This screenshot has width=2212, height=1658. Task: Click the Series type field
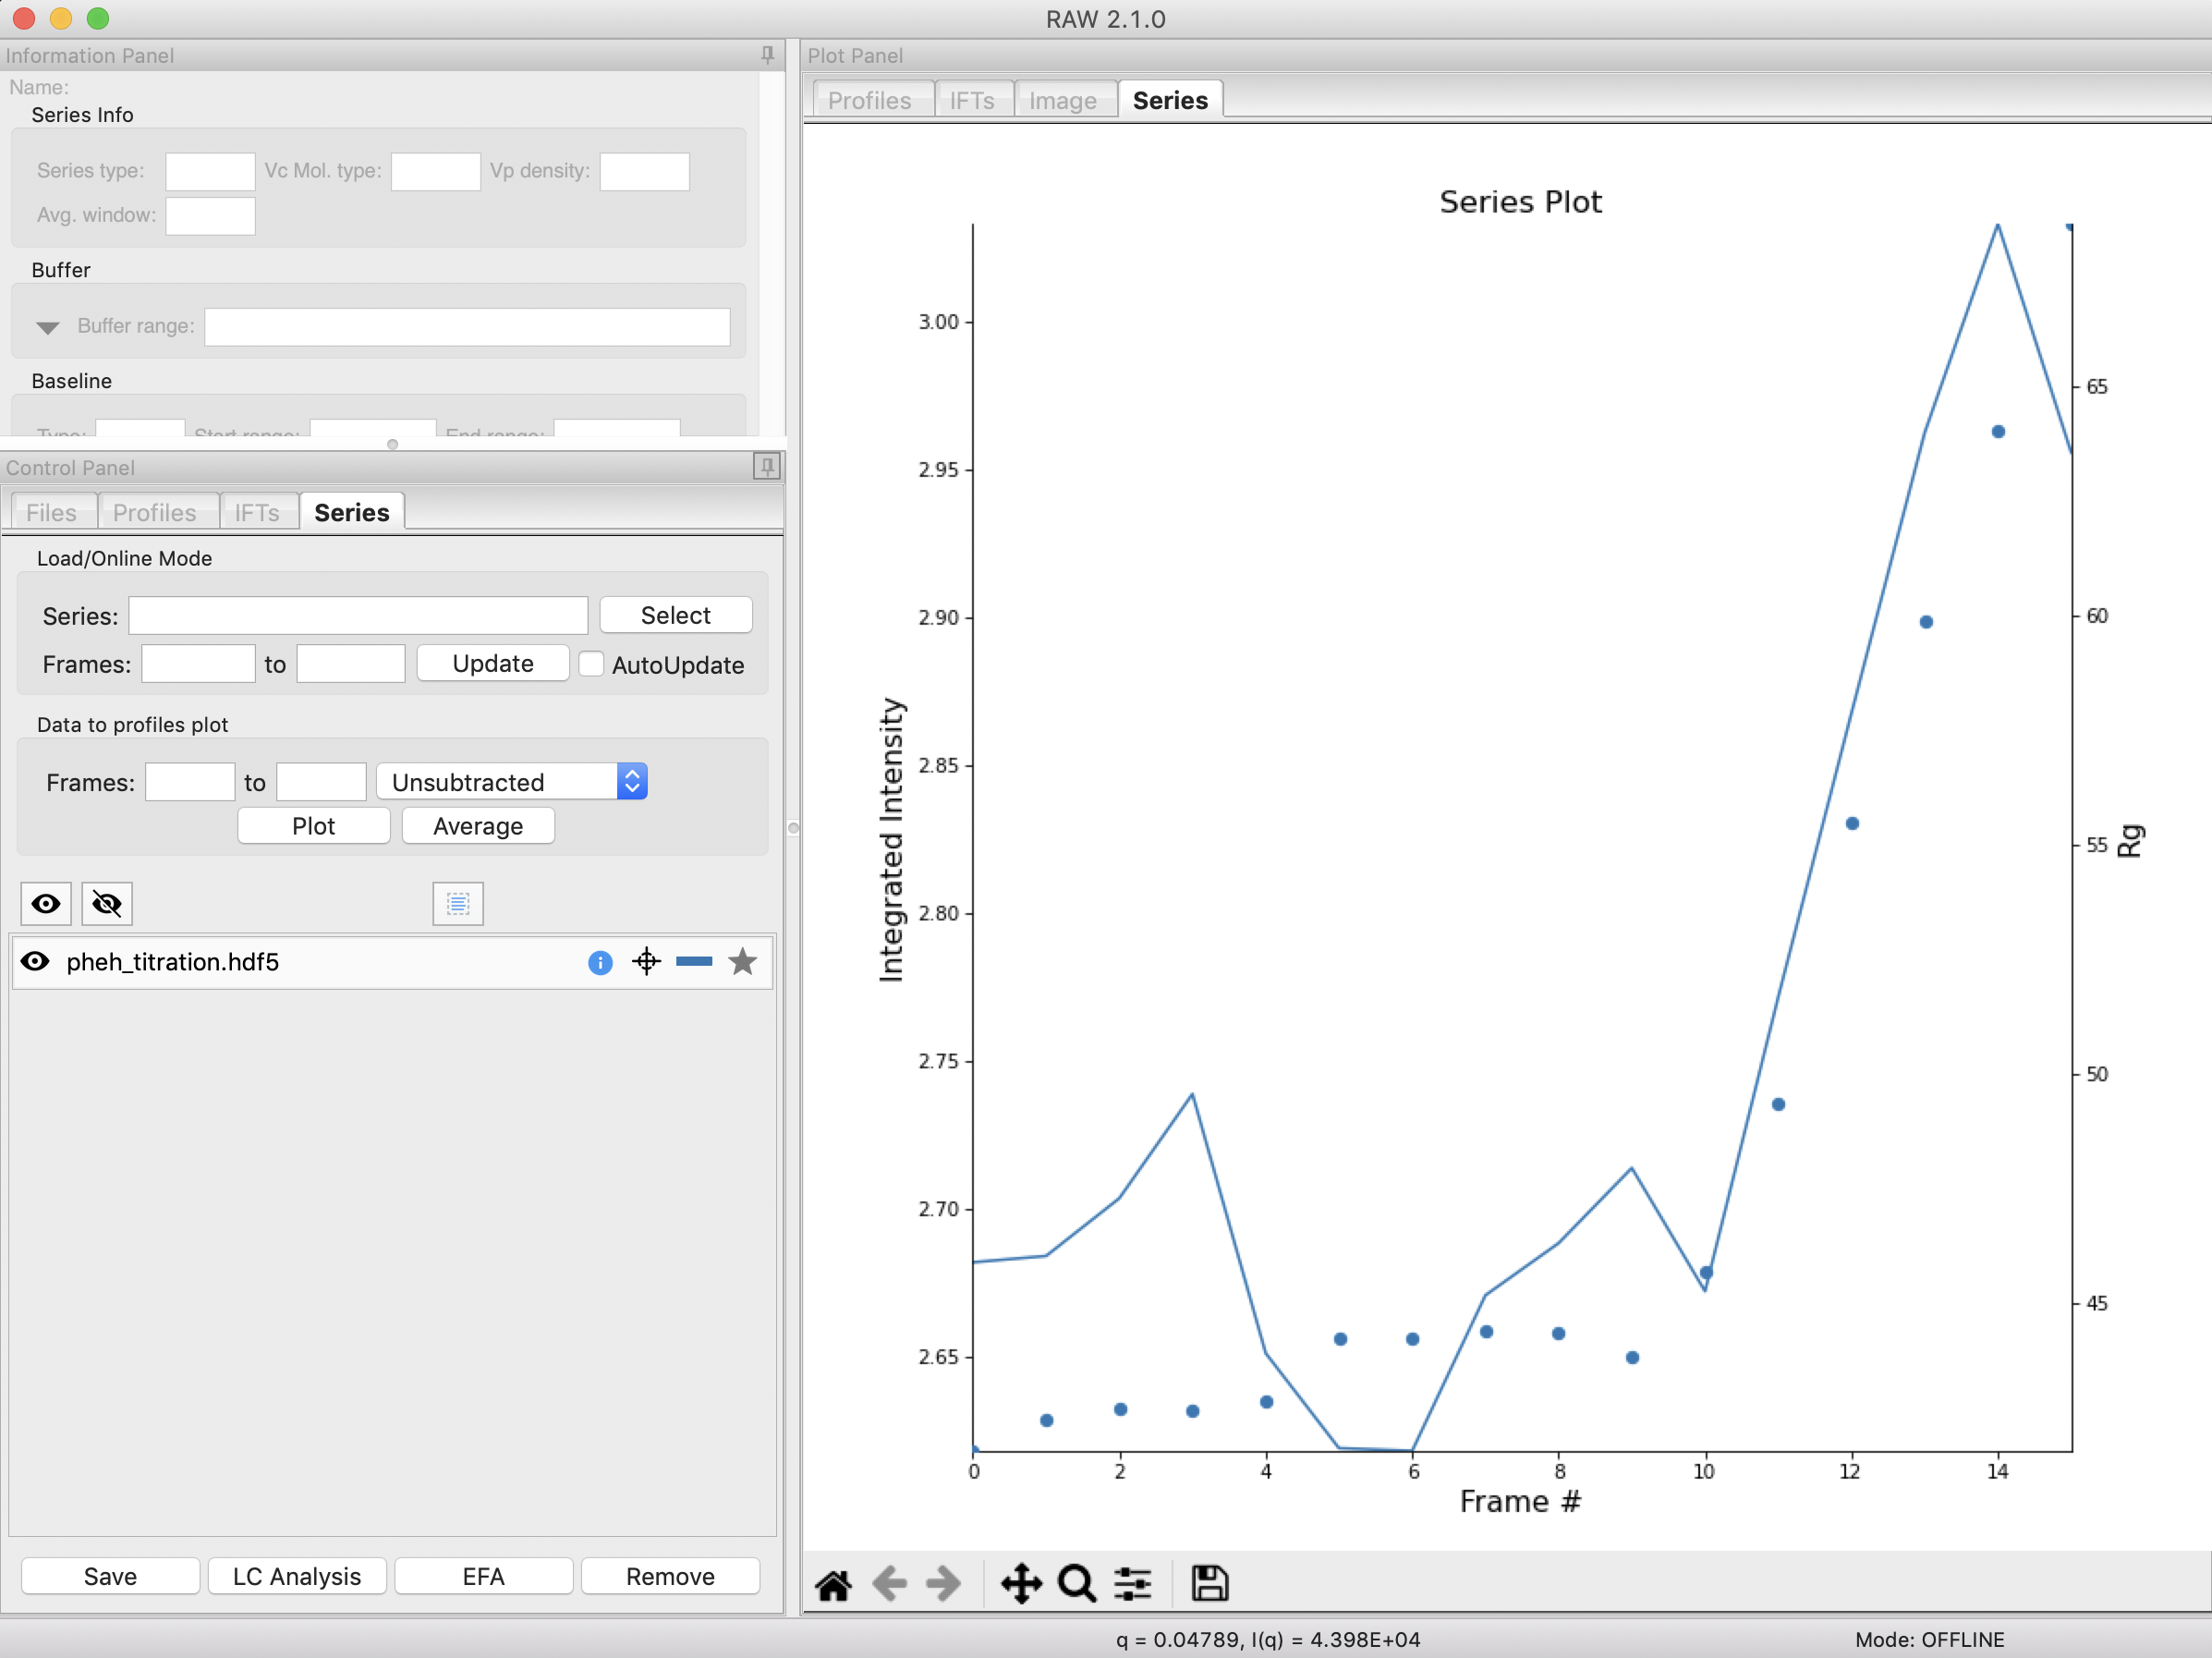coord(210,171)
